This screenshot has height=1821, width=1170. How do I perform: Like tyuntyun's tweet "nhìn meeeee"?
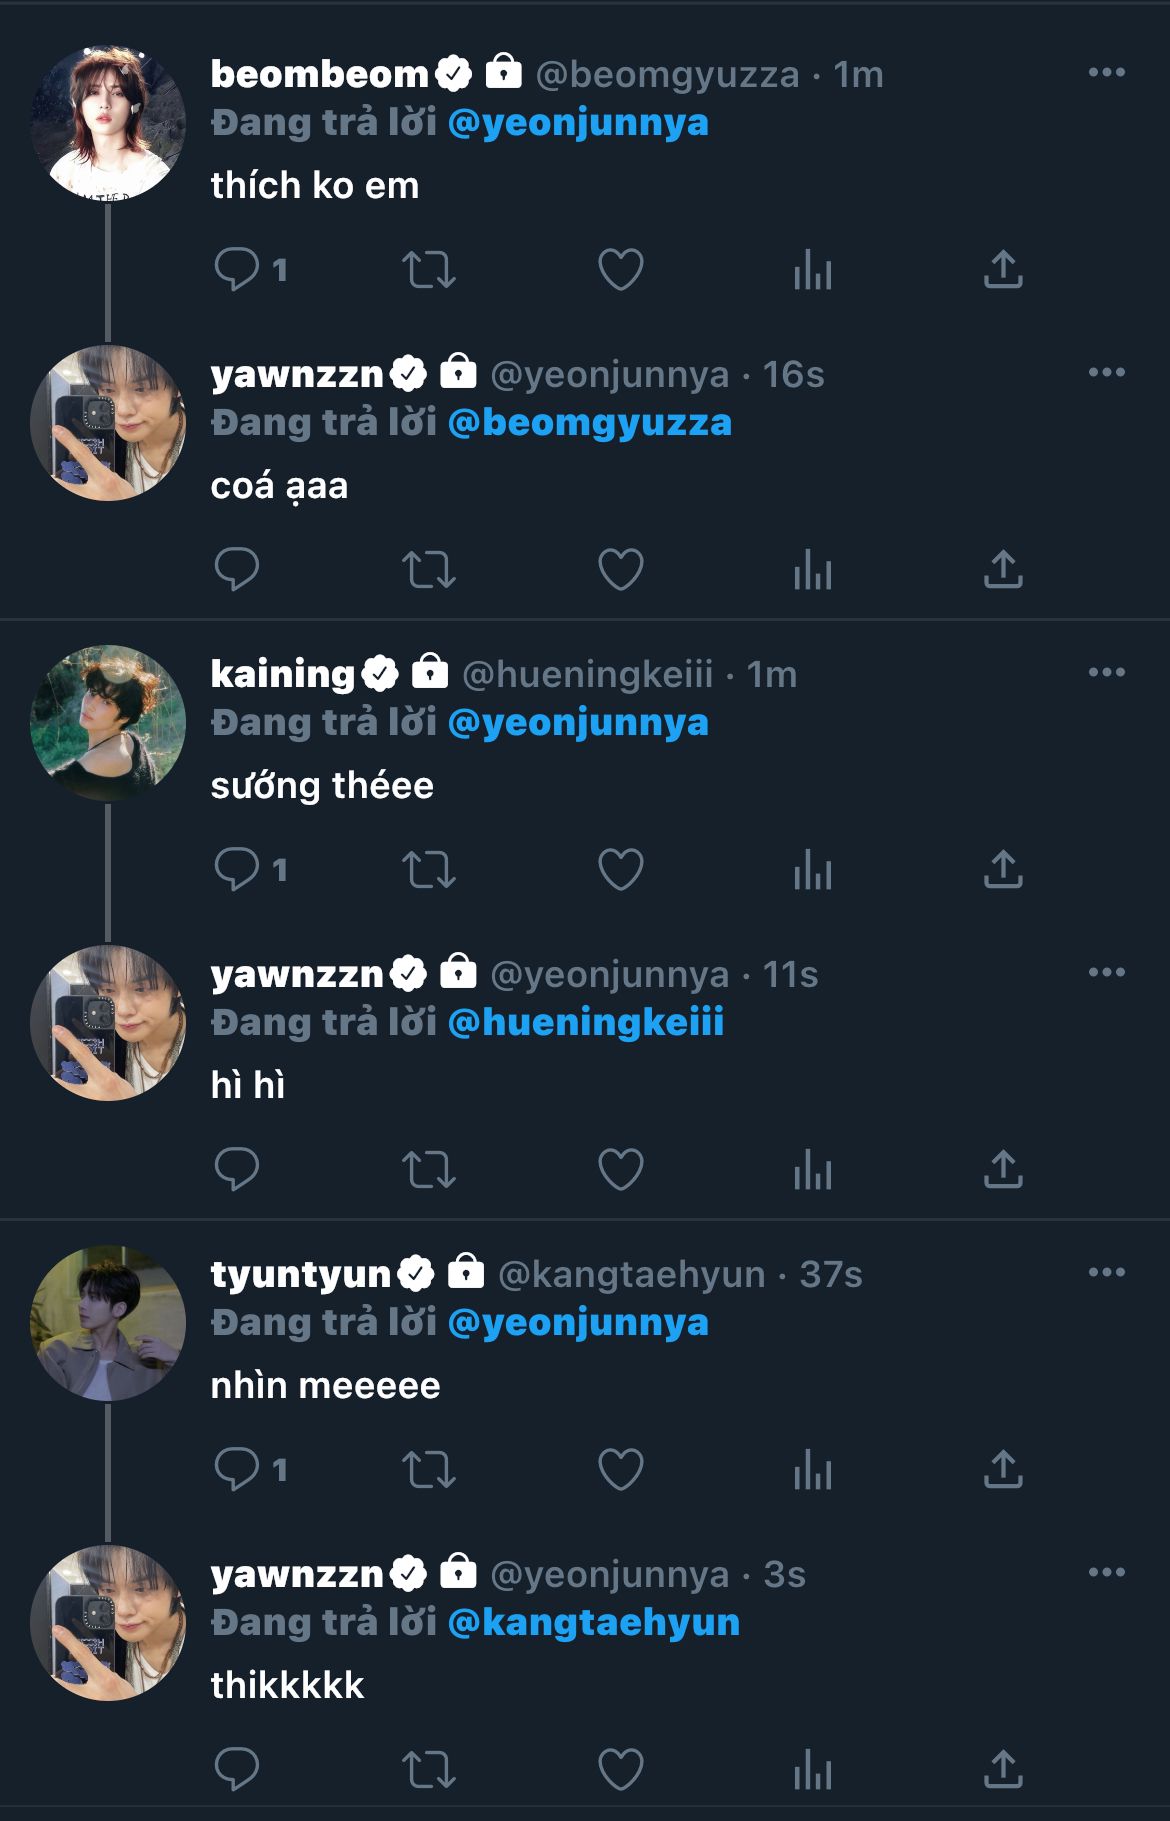pos(620,1470)
